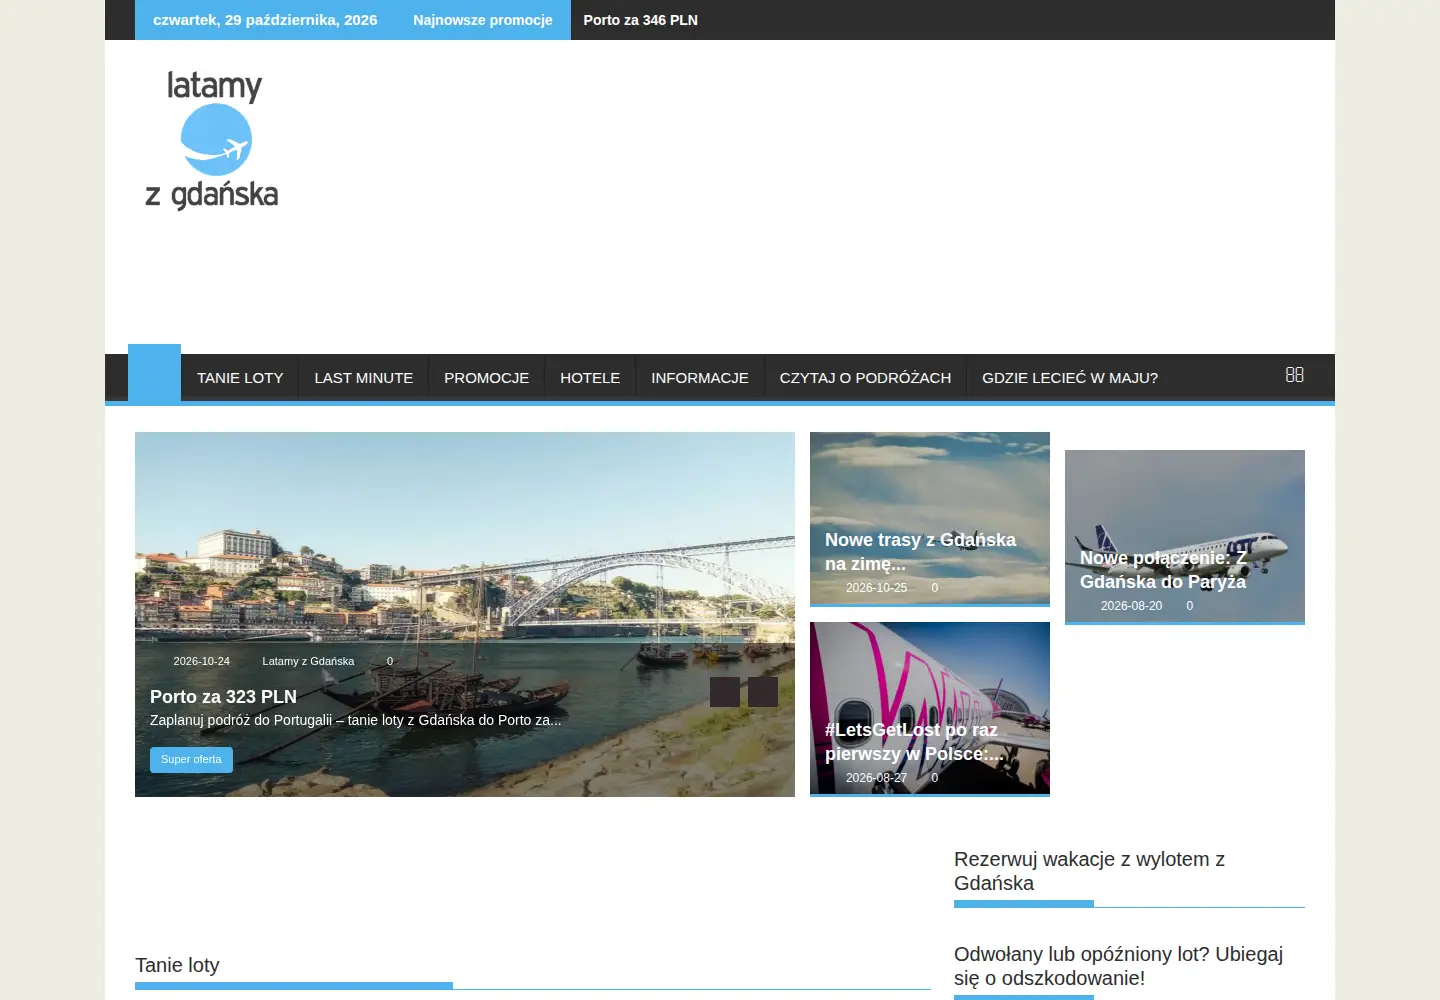The height and width of the screenshot is (1000, 1440).
Task: Click the 2026-10-25 date on winter routes card
Action: pyautogui.click(x=876, y=588)
